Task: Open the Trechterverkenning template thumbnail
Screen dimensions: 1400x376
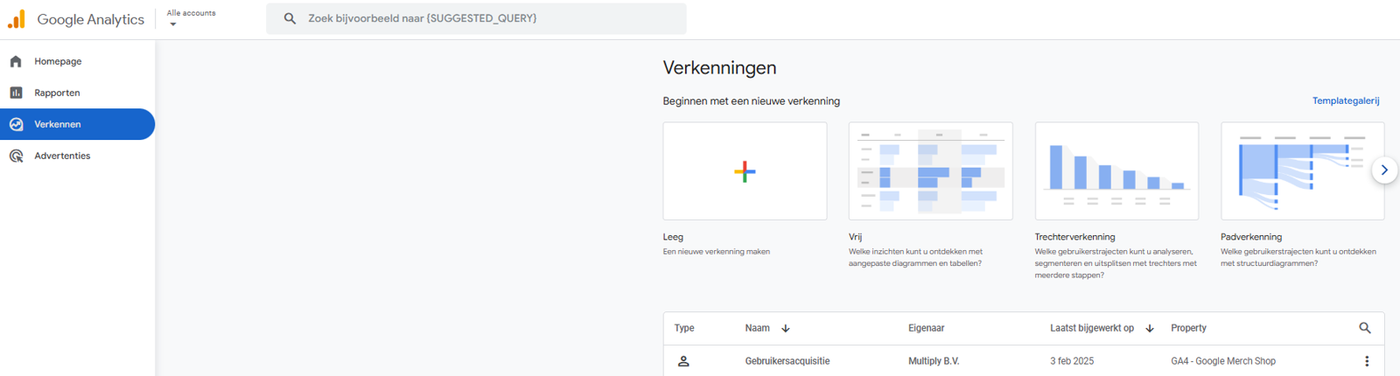Action: [1117, 171]
